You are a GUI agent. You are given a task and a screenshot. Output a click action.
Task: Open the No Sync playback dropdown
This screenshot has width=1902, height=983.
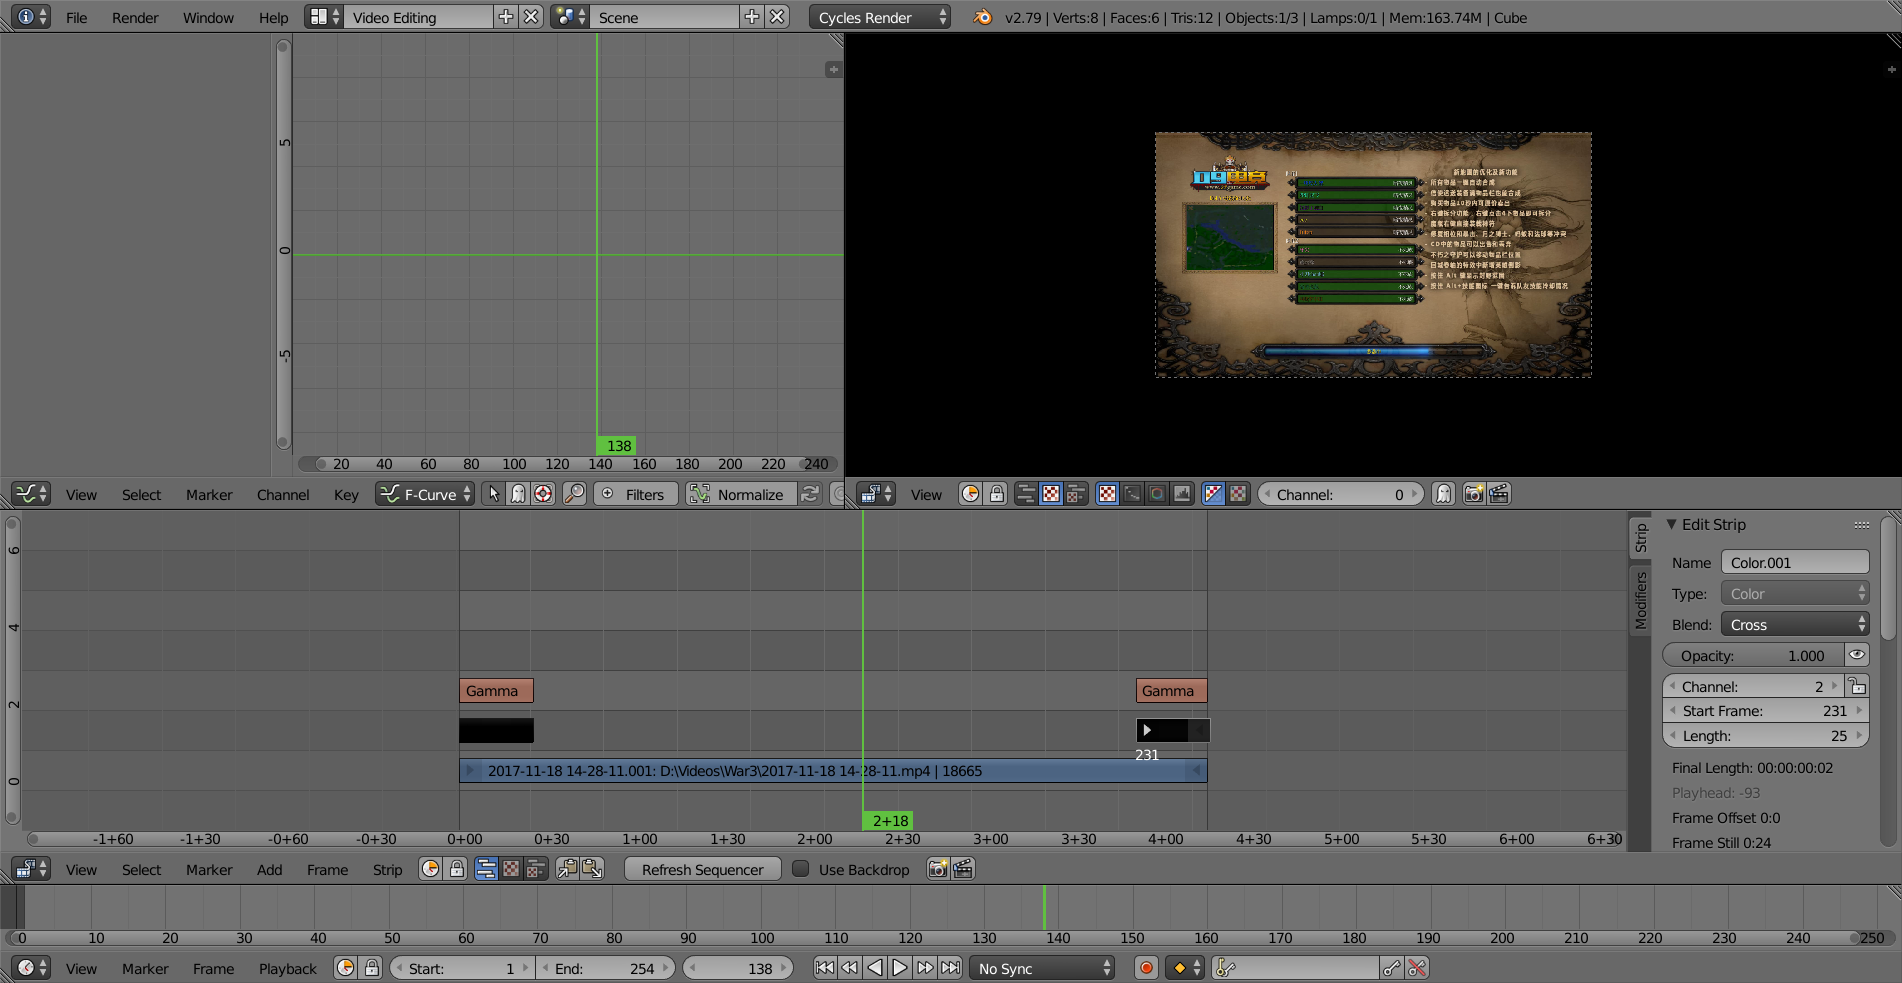pyautogui.click(x=1041, y=968)
